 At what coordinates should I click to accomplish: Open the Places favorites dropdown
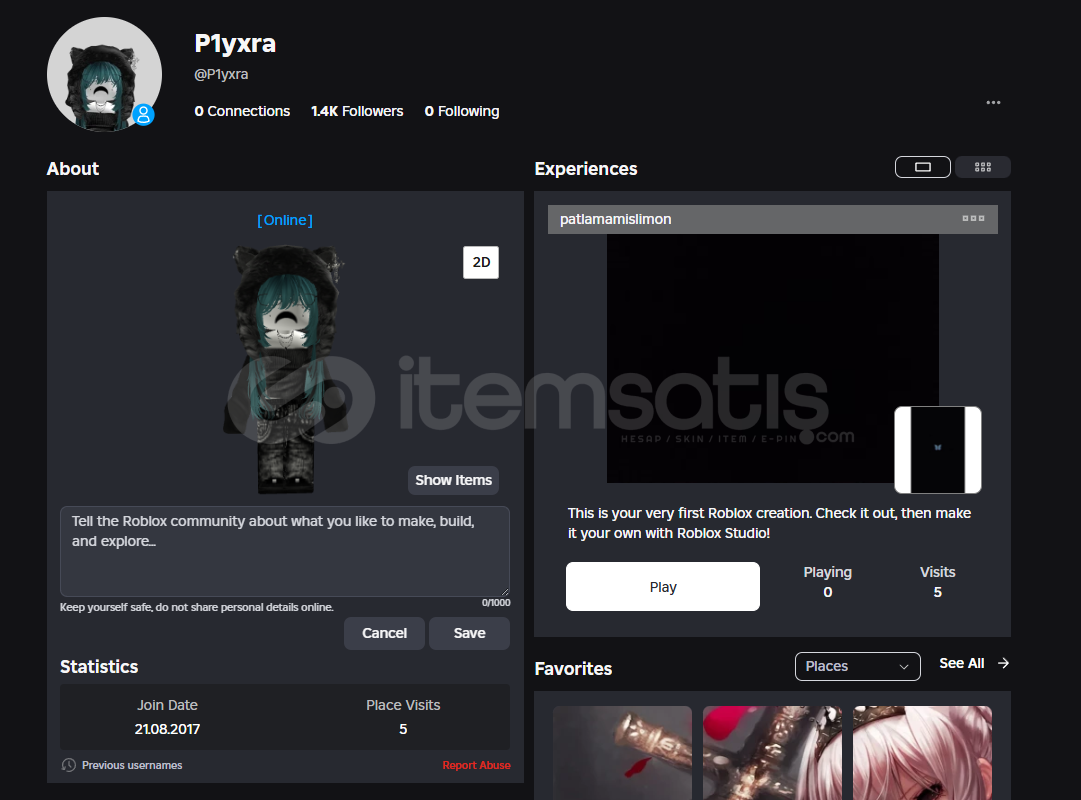click(857, 666)
